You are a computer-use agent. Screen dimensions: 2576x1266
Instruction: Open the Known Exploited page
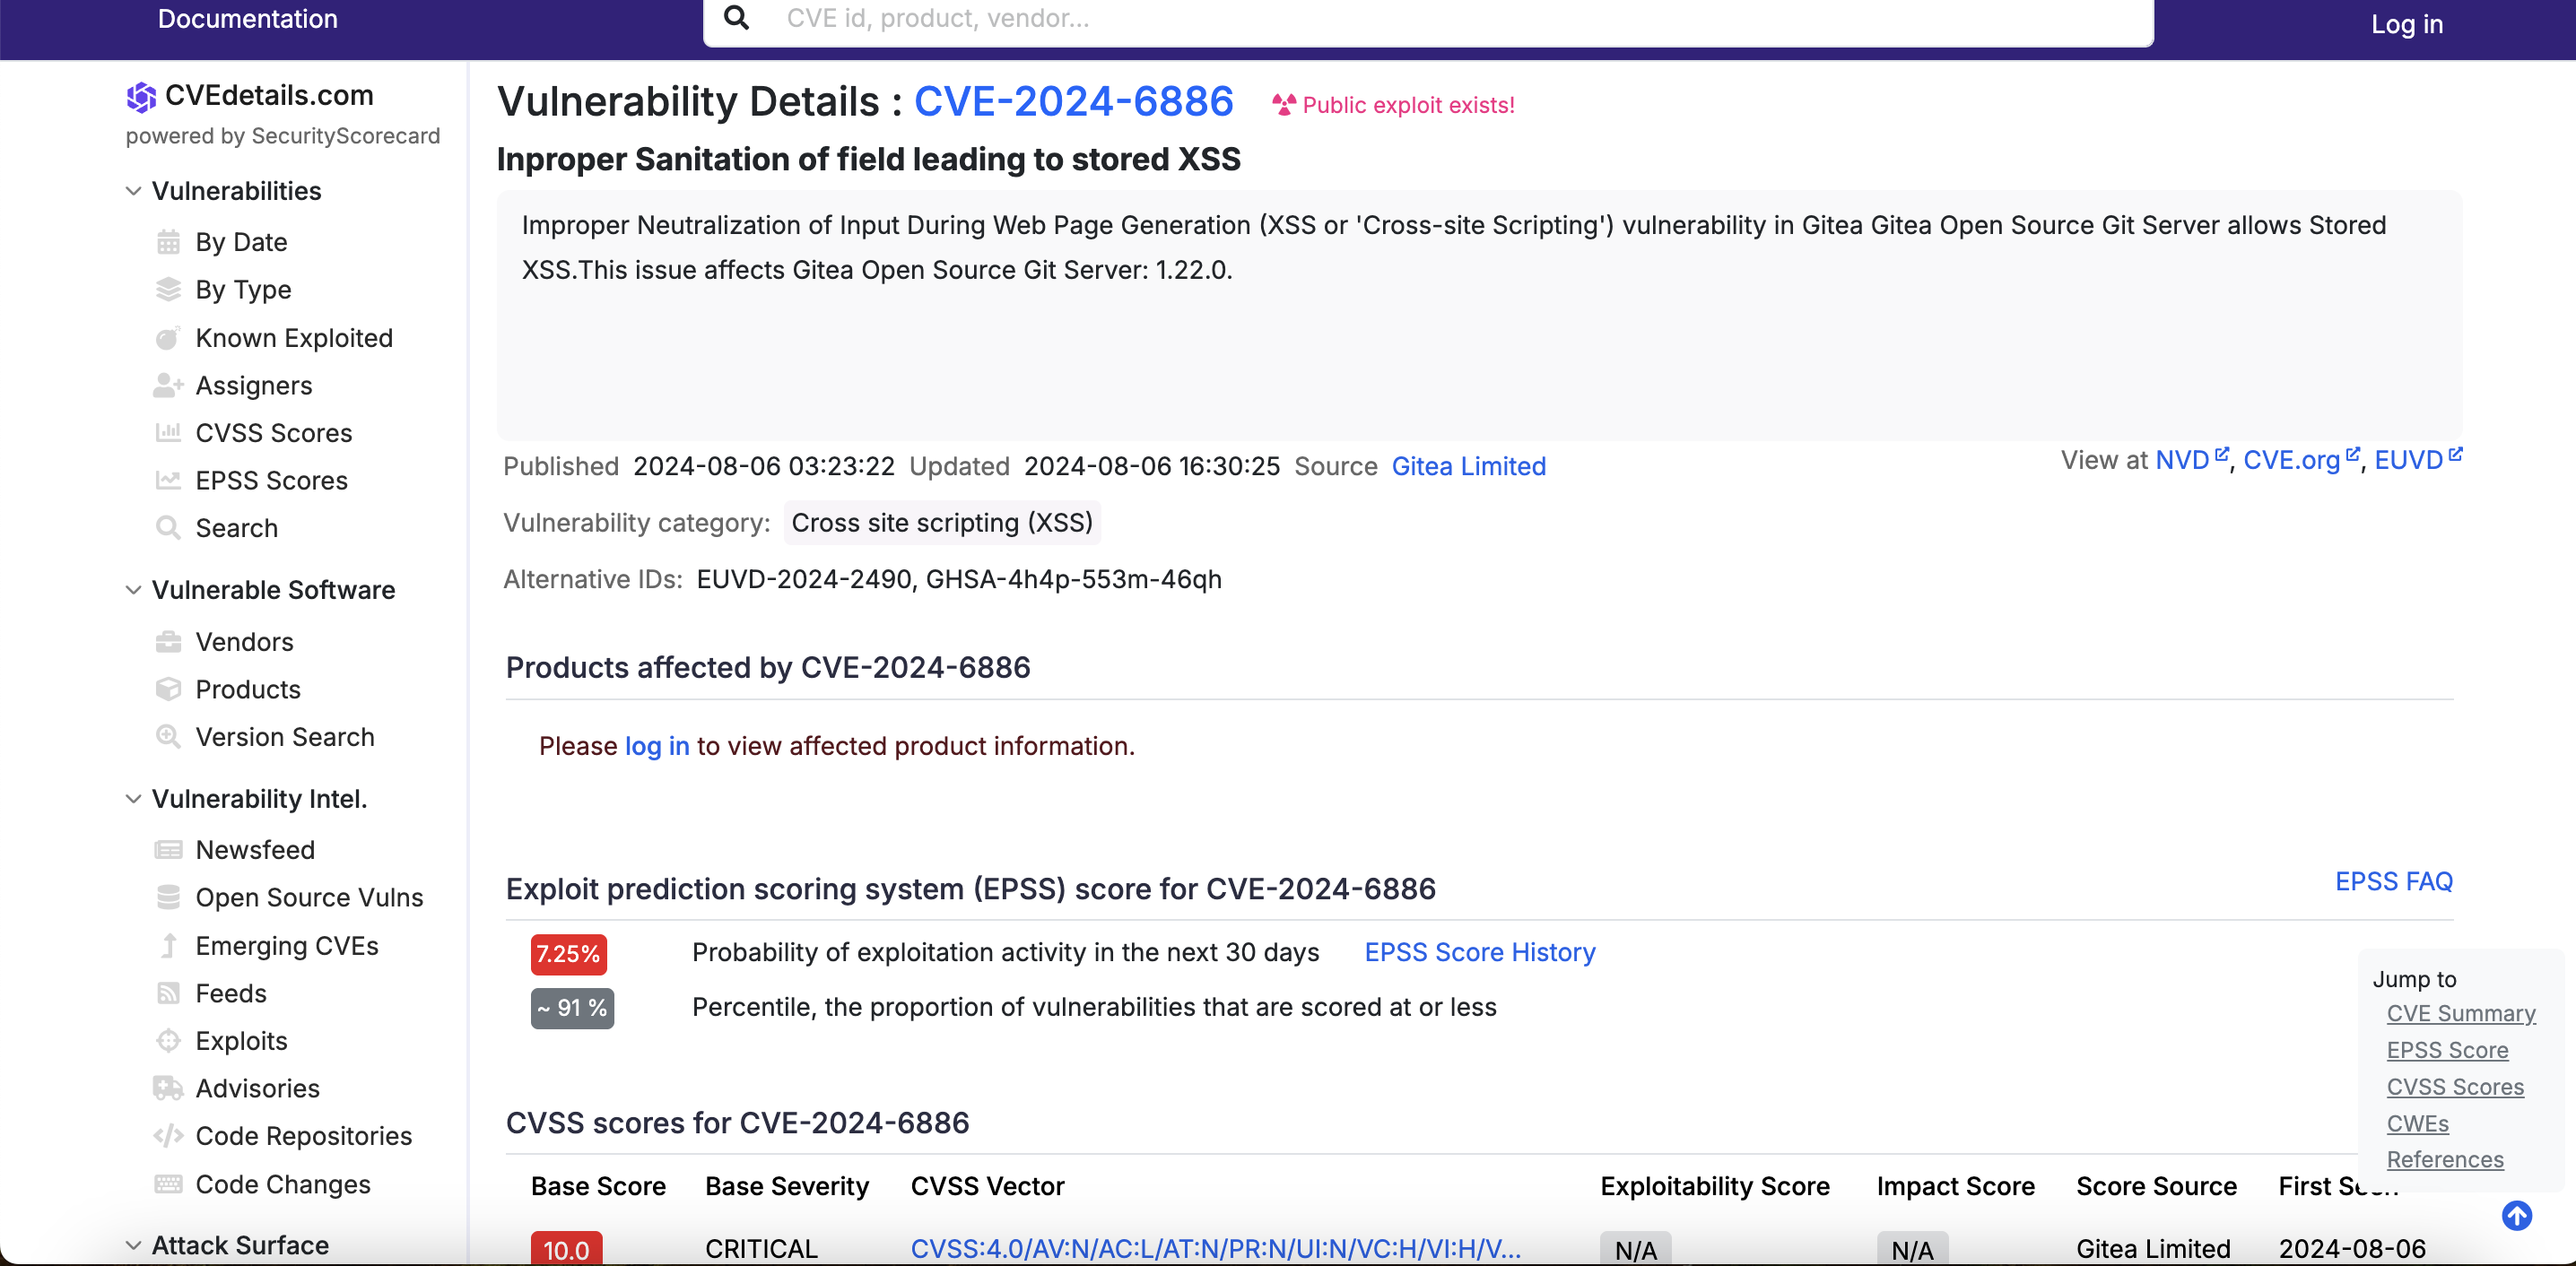click(294, 338)
